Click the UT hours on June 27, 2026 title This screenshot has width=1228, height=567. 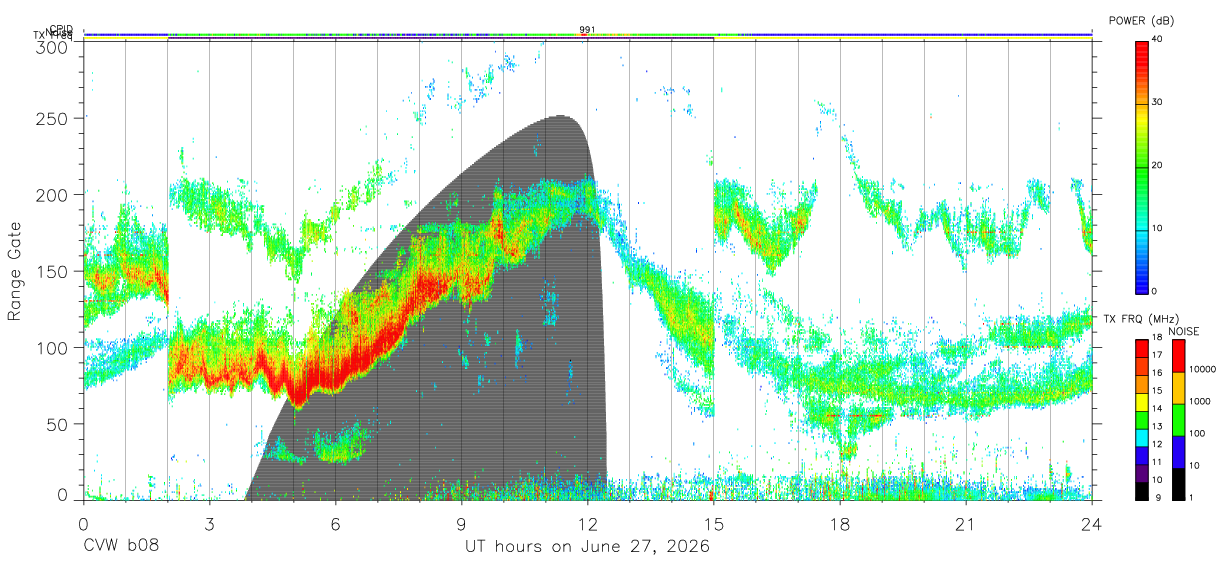click(587, 547)
